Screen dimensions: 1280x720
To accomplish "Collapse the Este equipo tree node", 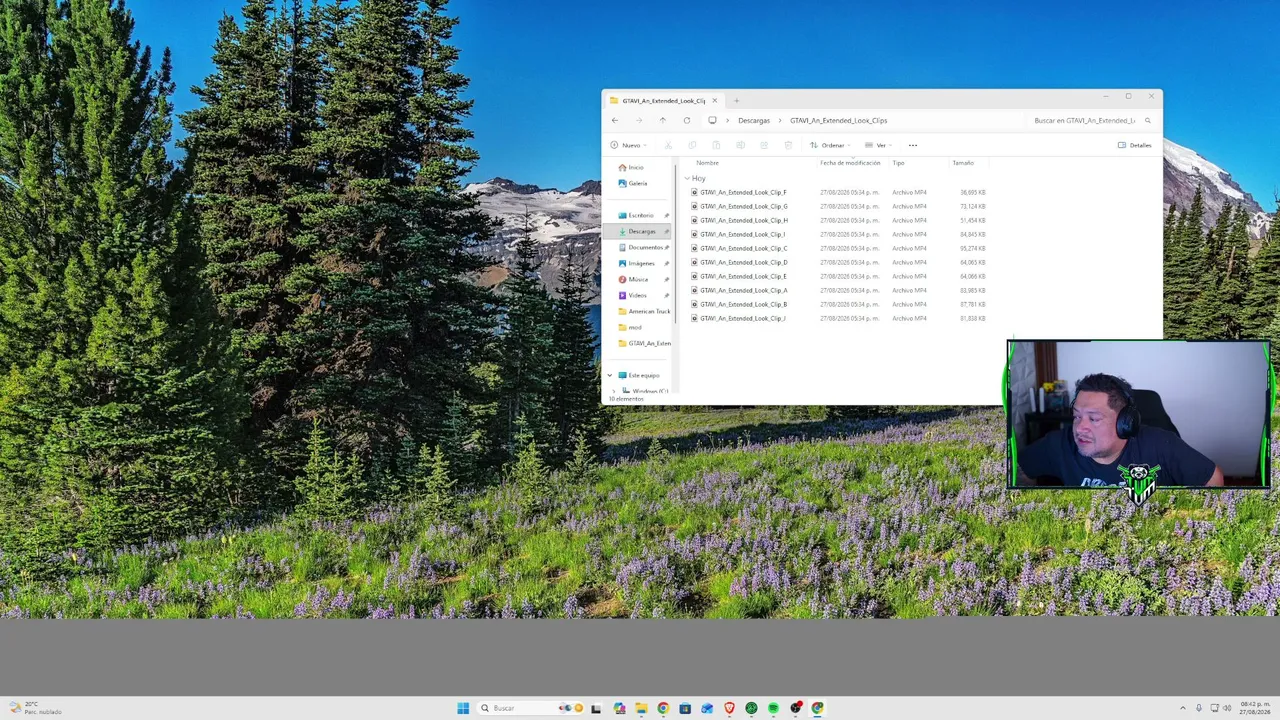I will click(610, 375).
